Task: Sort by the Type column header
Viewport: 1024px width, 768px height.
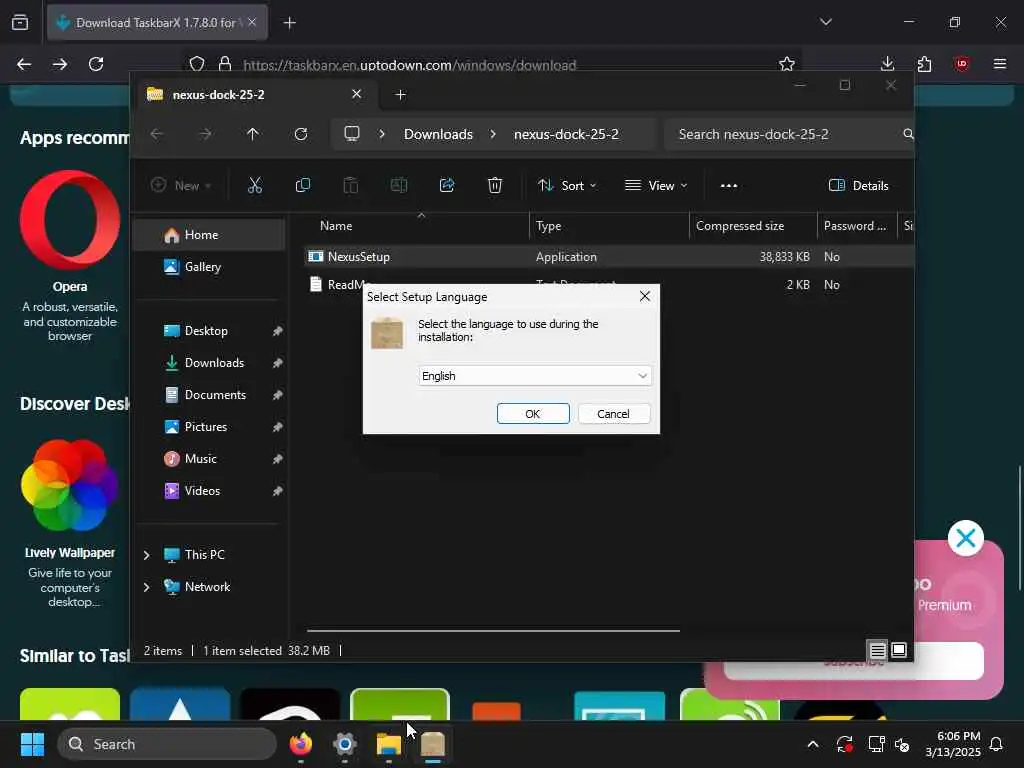Action: tap(609, 226)
